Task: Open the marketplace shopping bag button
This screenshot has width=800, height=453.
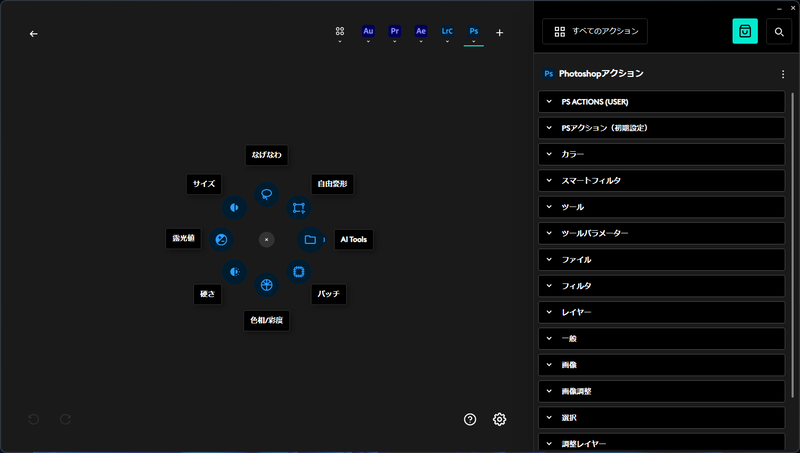Action: pyautogui.click(x=745, y=32)
